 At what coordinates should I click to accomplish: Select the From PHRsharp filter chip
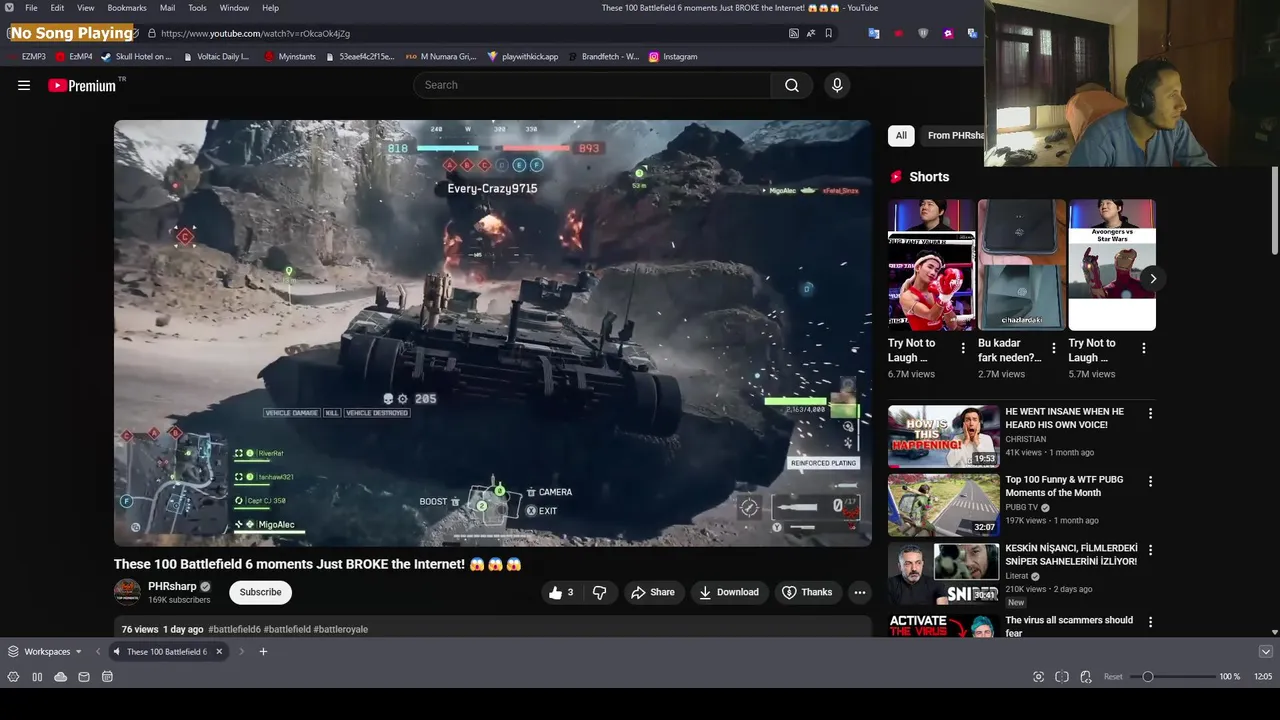[954, 135]
